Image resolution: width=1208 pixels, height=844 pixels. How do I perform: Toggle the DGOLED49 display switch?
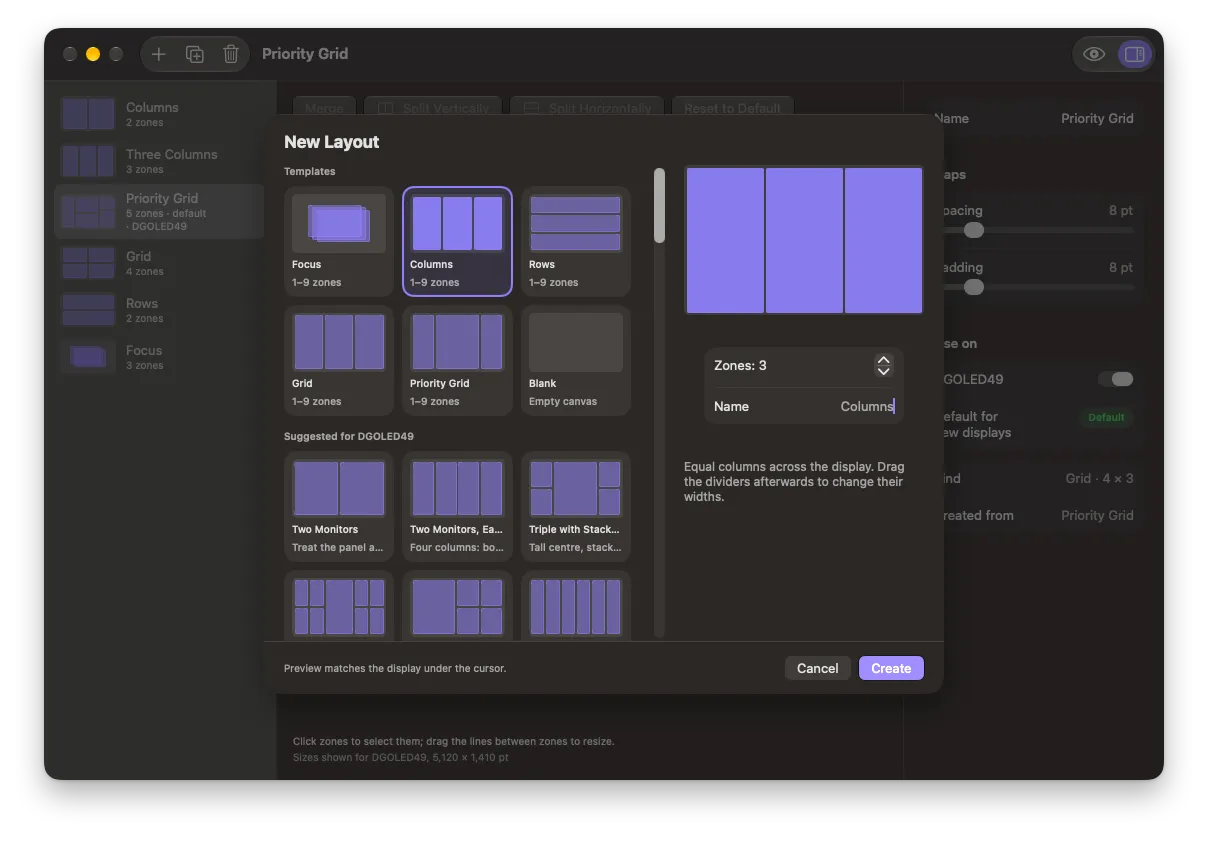[x=1116, y=379]
